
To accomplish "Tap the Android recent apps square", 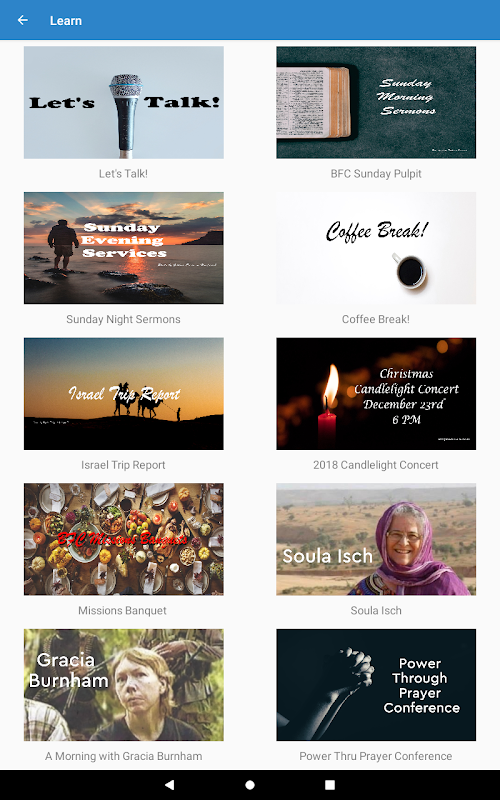I will click(330, 785).
